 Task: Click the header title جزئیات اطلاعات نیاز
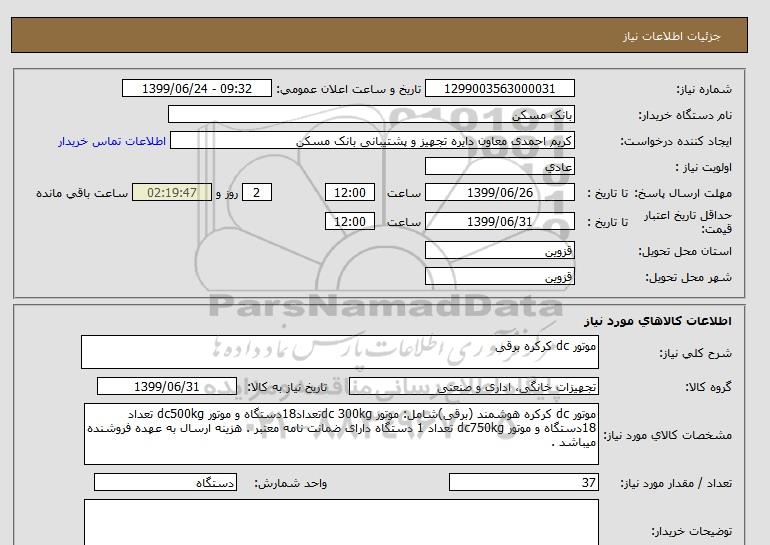point(671,36)
